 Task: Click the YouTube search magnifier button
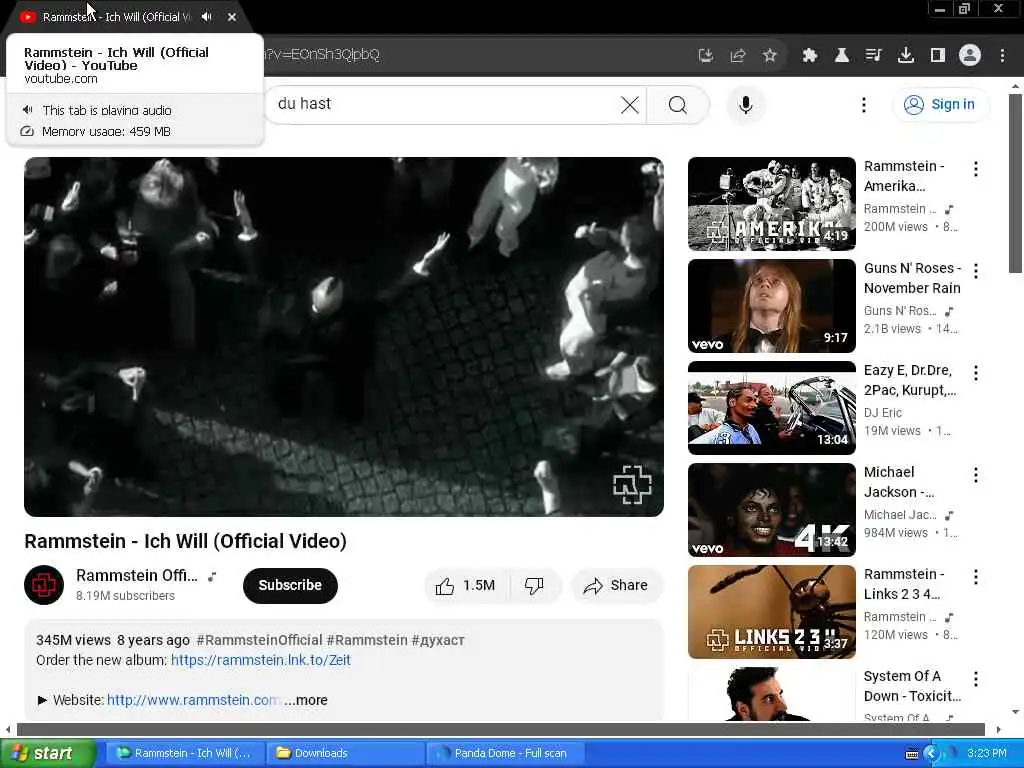tap(678, 104)
